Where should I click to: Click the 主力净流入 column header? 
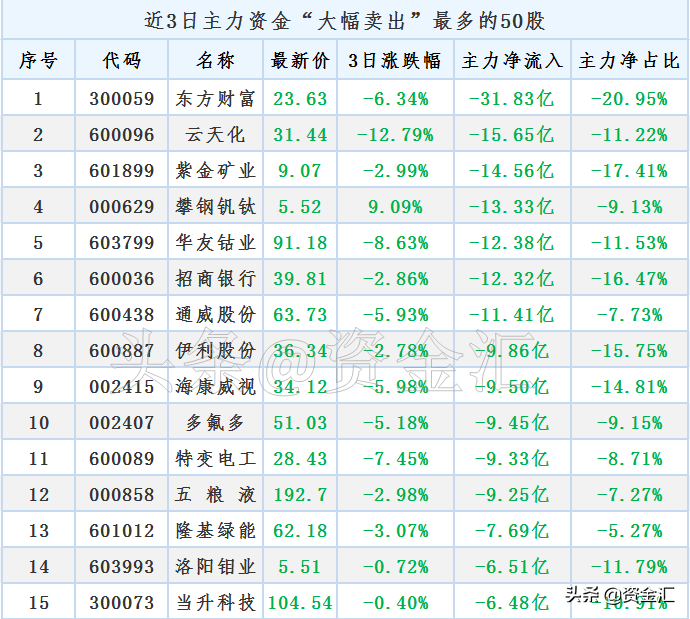[x=512, y=60]
